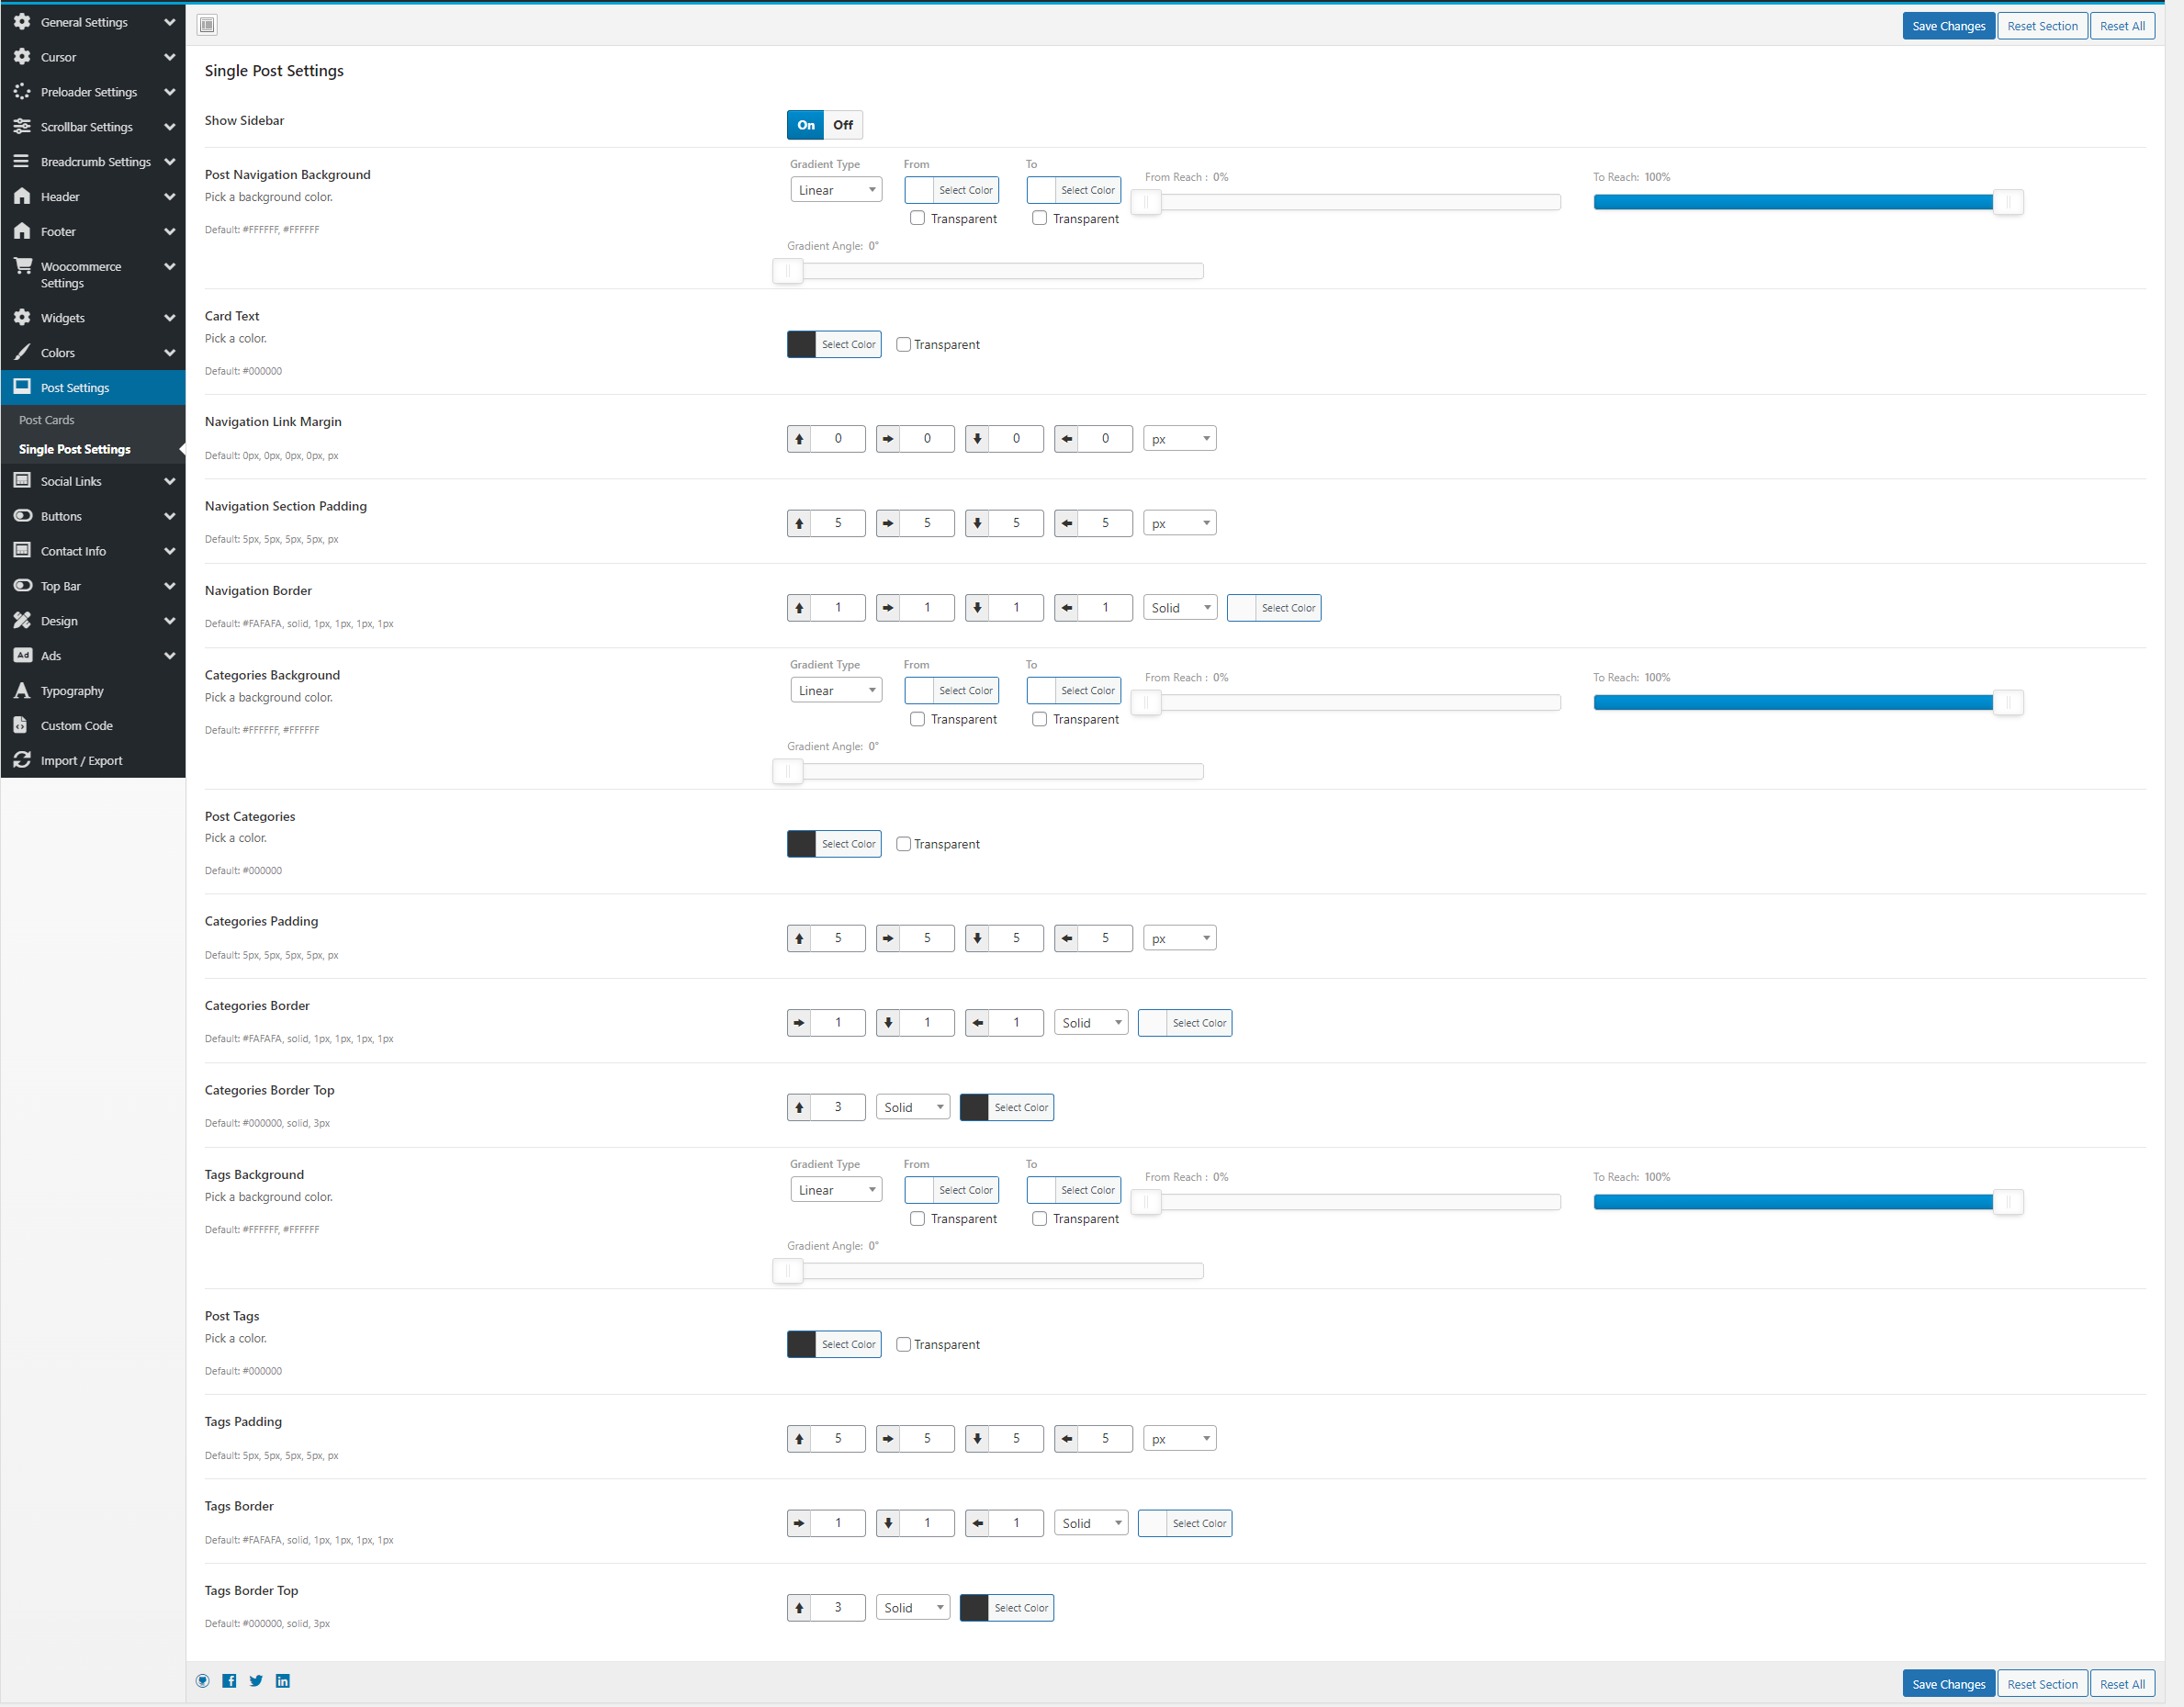Click the Twitter icon in footer
The width and height of the screenshot is (2184, 1707).
(256, 1680)
